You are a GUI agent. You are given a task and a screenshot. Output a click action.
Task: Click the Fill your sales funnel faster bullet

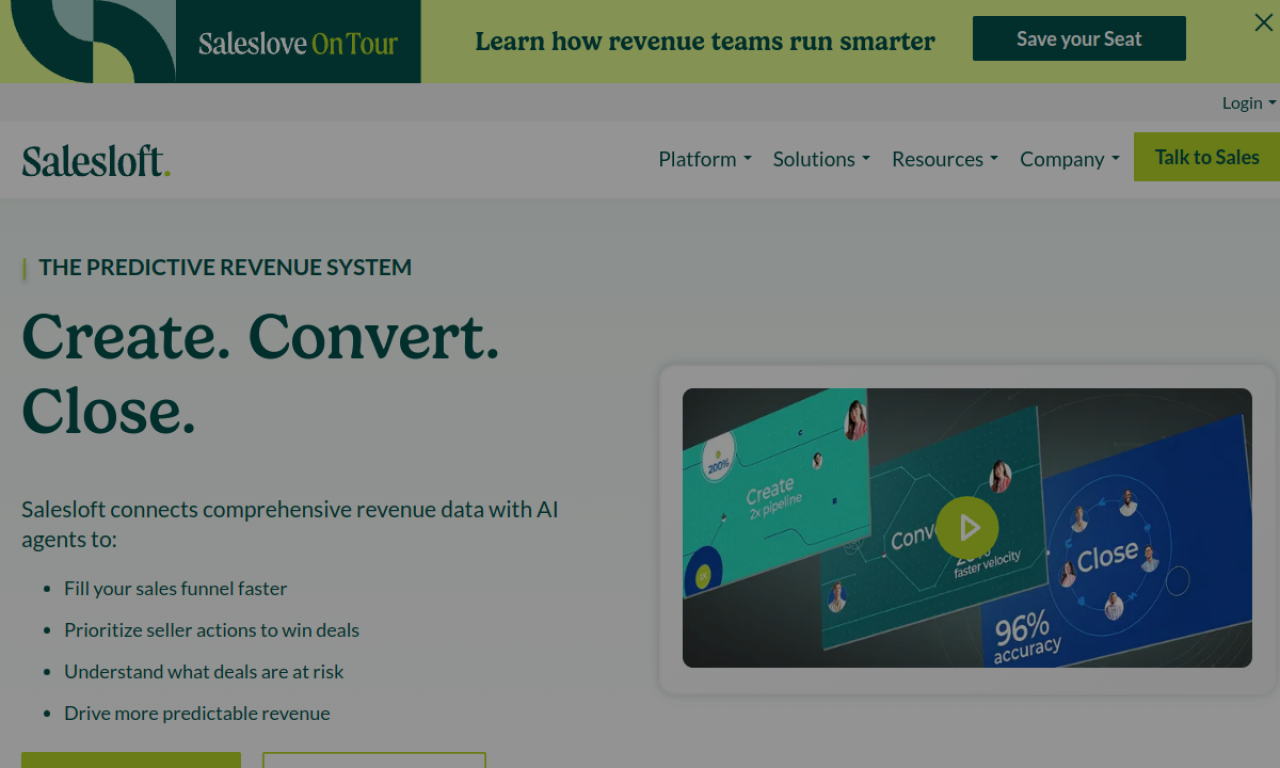[175, 589]
